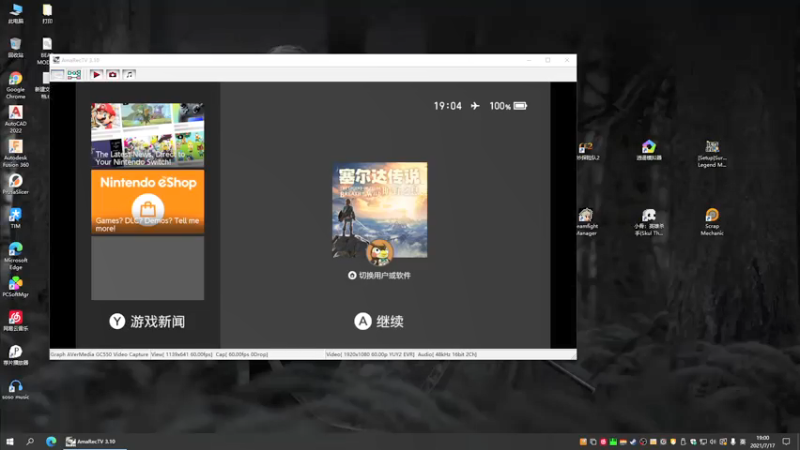Click the 100% battery indicator

pyautogui.click(x=508, y=106)
